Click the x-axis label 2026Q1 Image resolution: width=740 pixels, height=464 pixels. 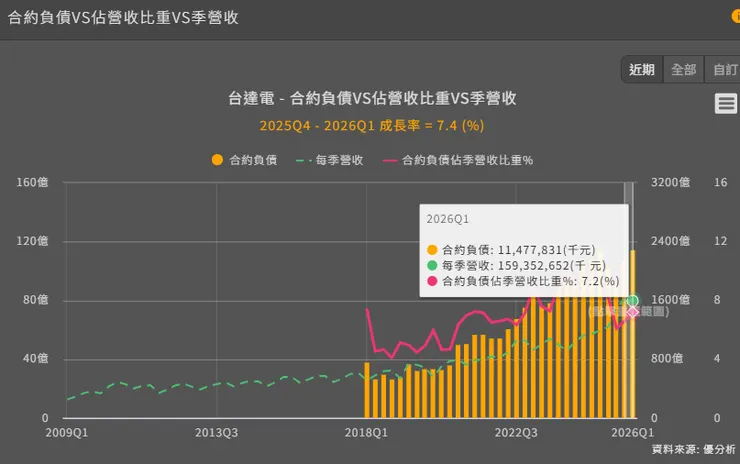coord(632,433)
